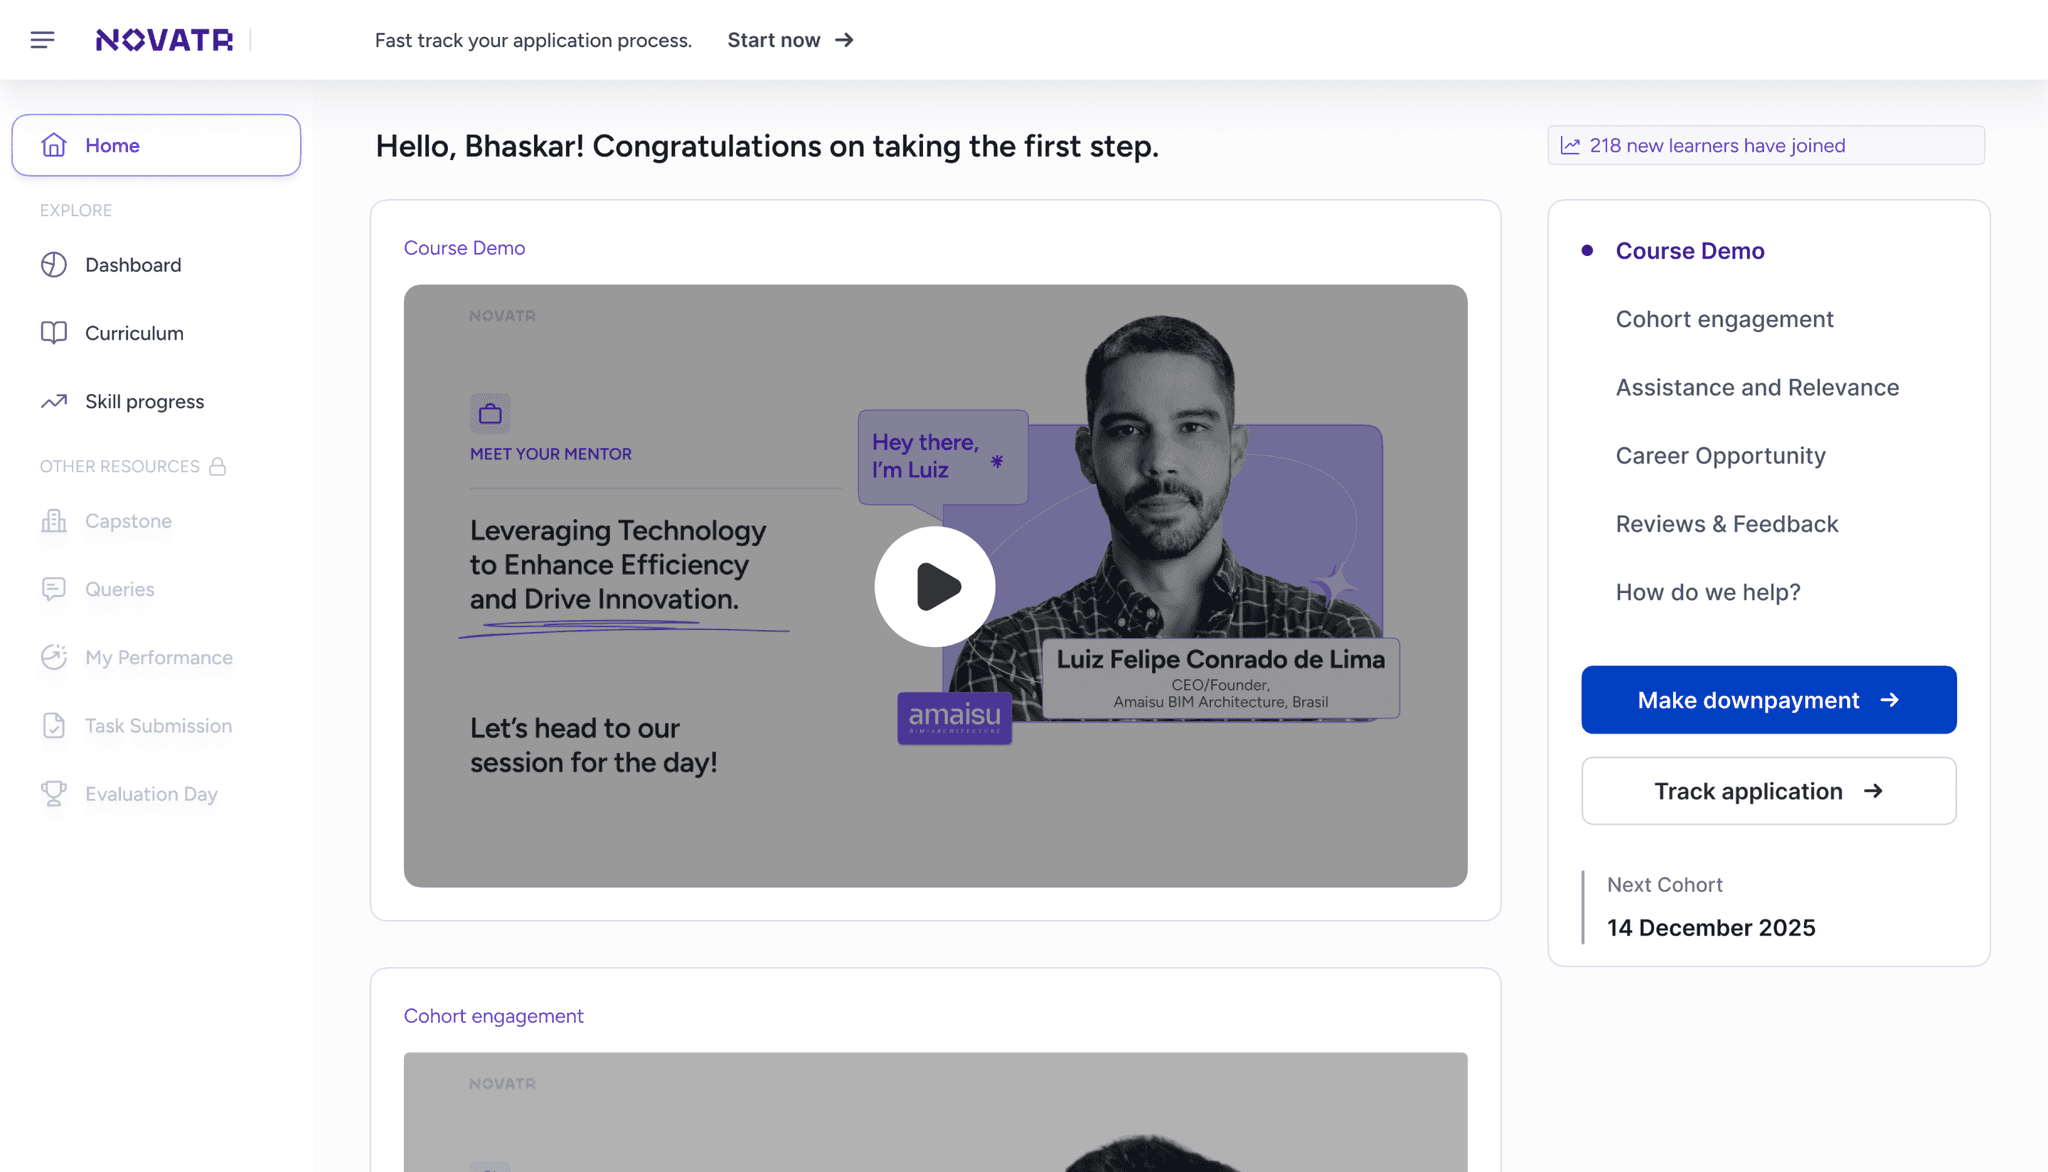Image resolution: width=2048 pixels, height=1172 pixels.
Task: Click the Capstone building icon
Action: click(x=54, y=521)
